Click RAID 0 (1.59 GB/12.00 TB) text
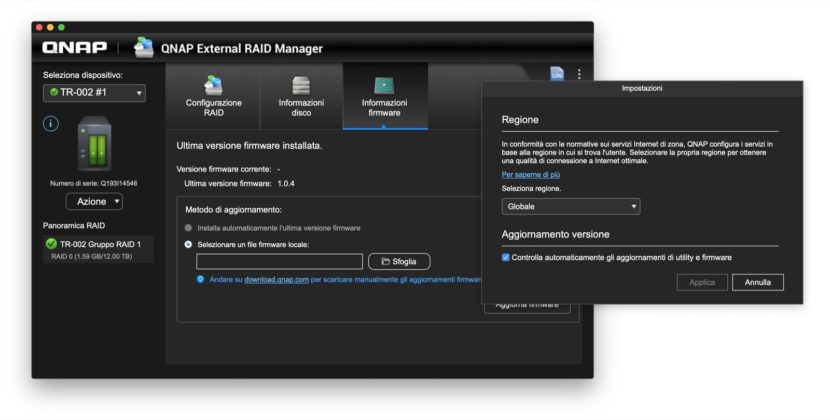The height and width of the screenshot is (420, 830). point(91,256)
